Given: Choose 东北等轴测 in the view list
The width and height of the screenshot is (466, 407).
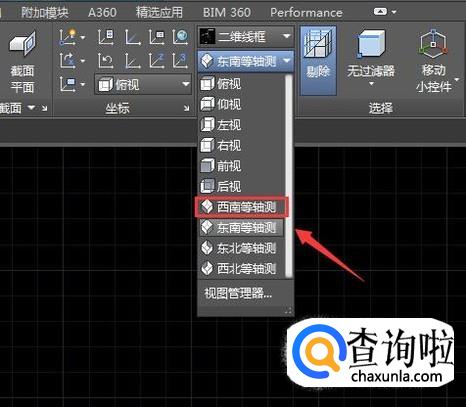Looking at the screenshot, I should pos(241,248).
